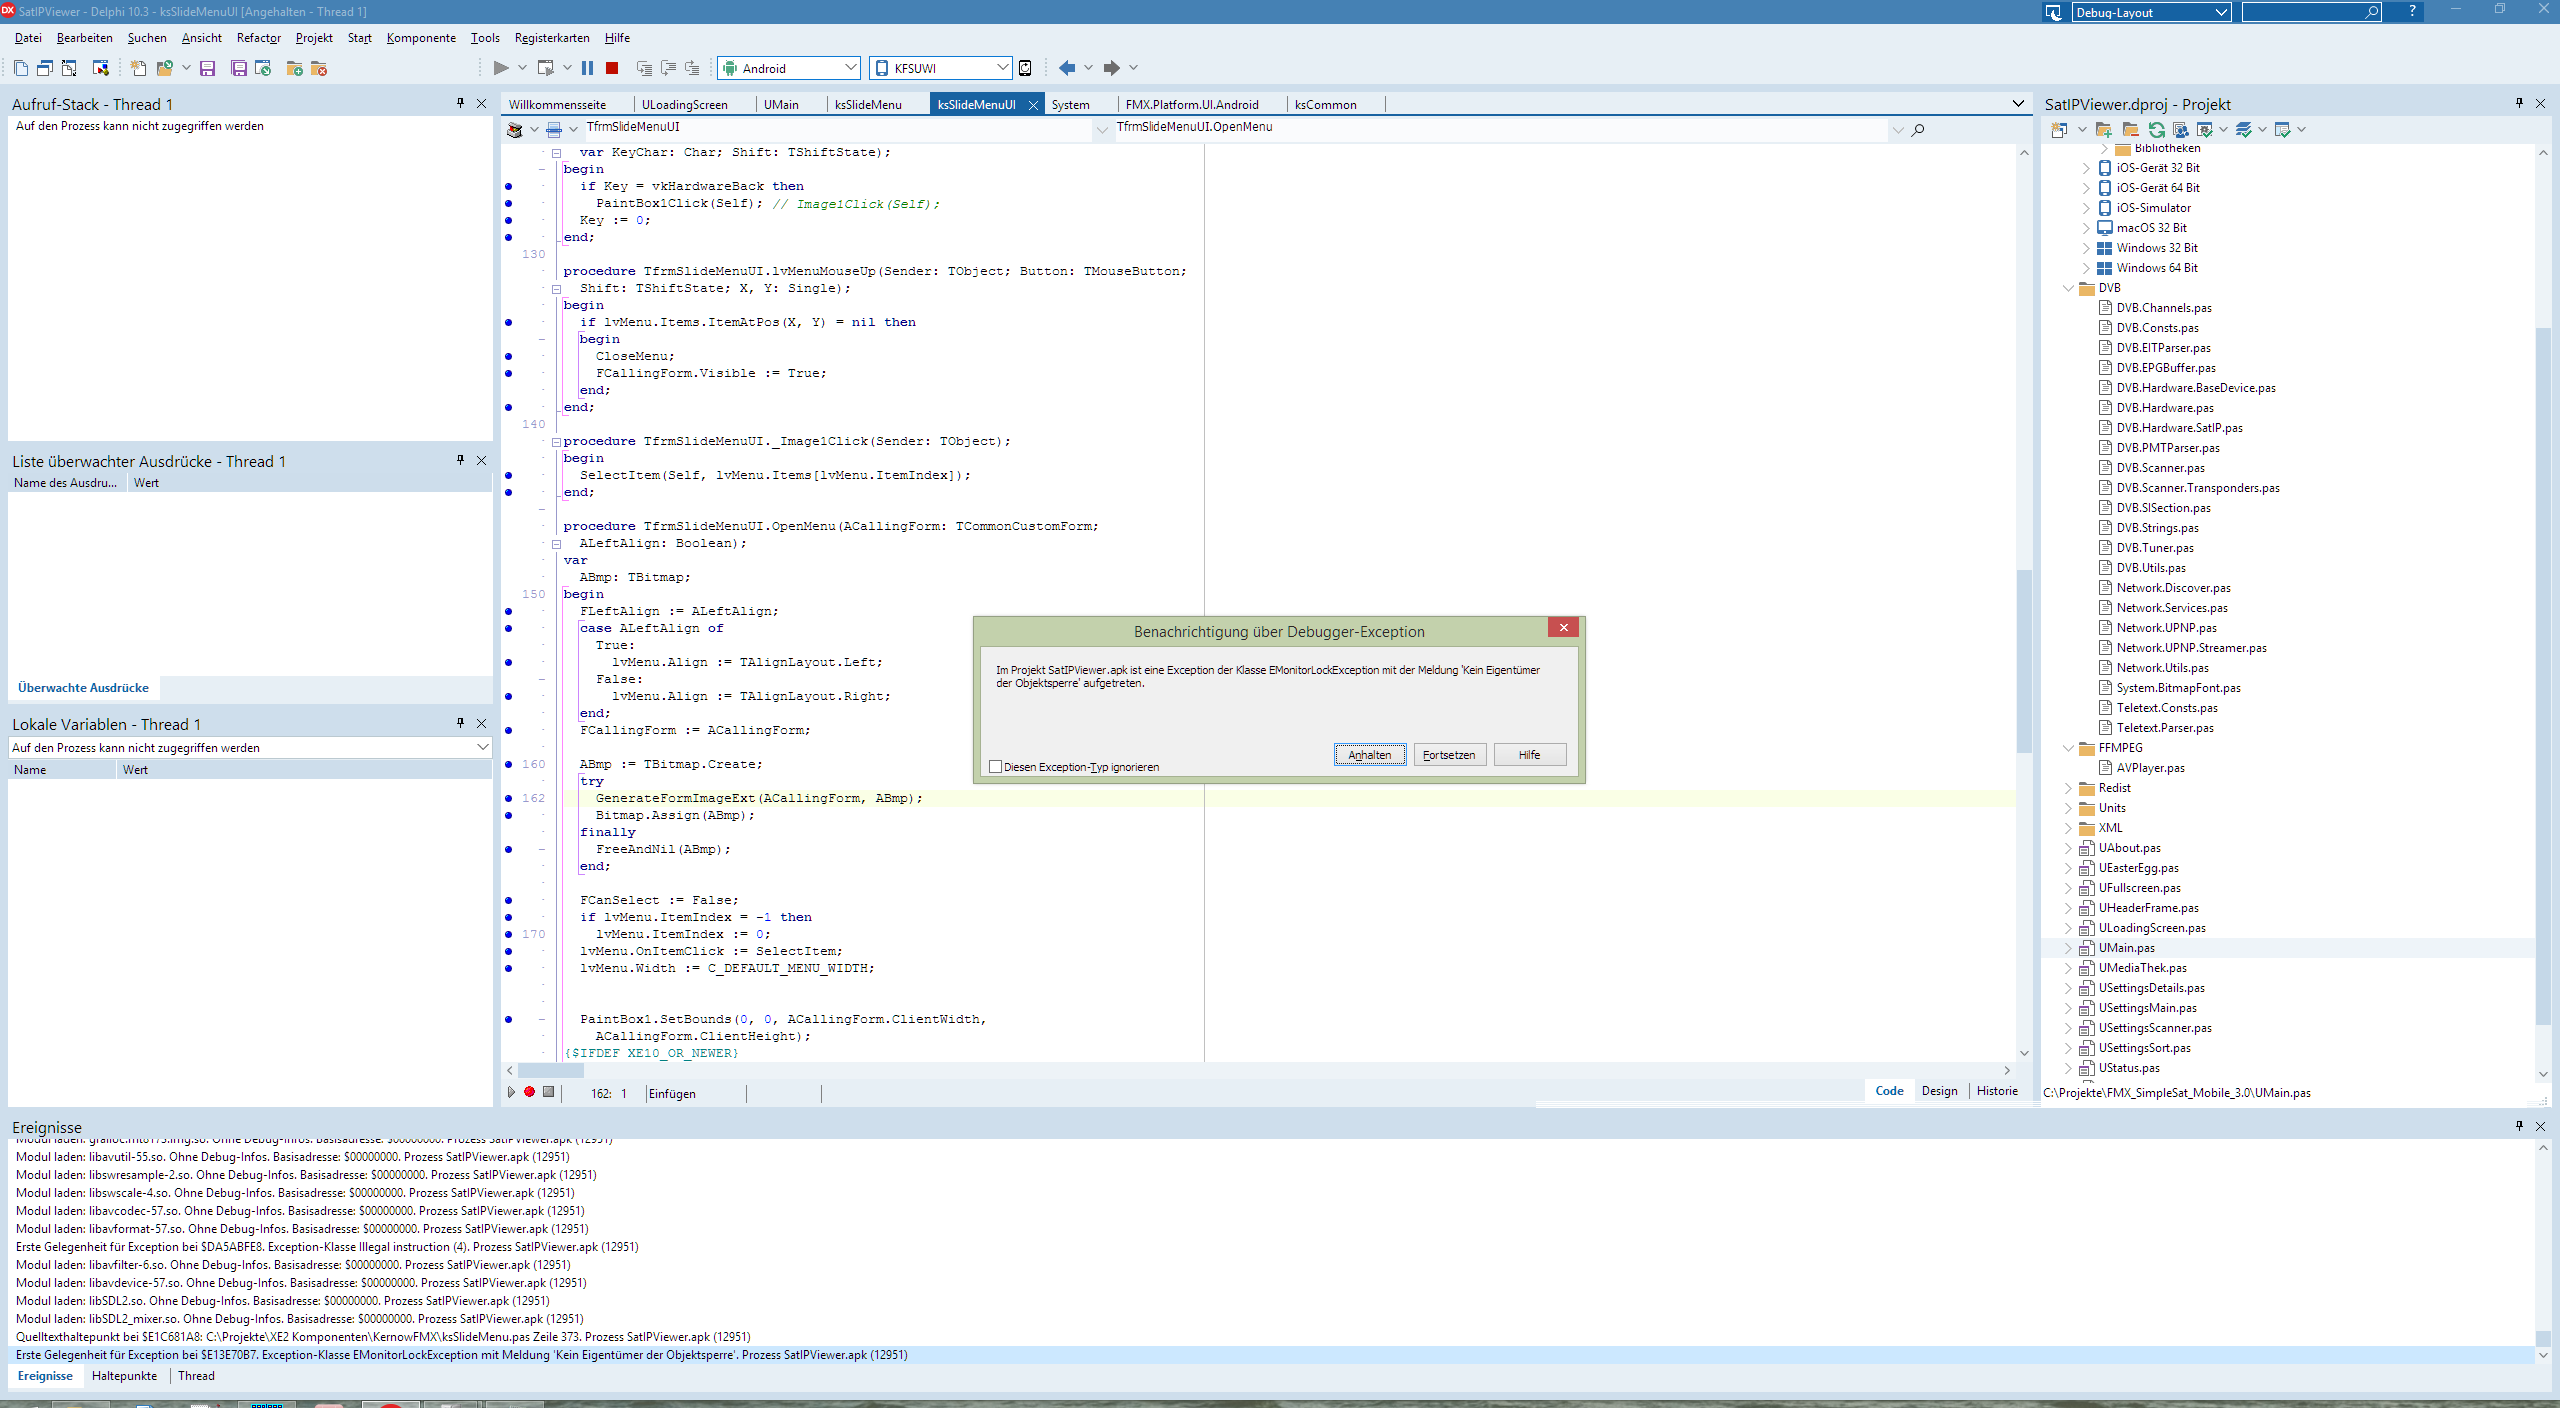The height and width of the screenshot is (1408, 2560).
Task: Click the Open project toolbar icon
Action: [165, 68]
